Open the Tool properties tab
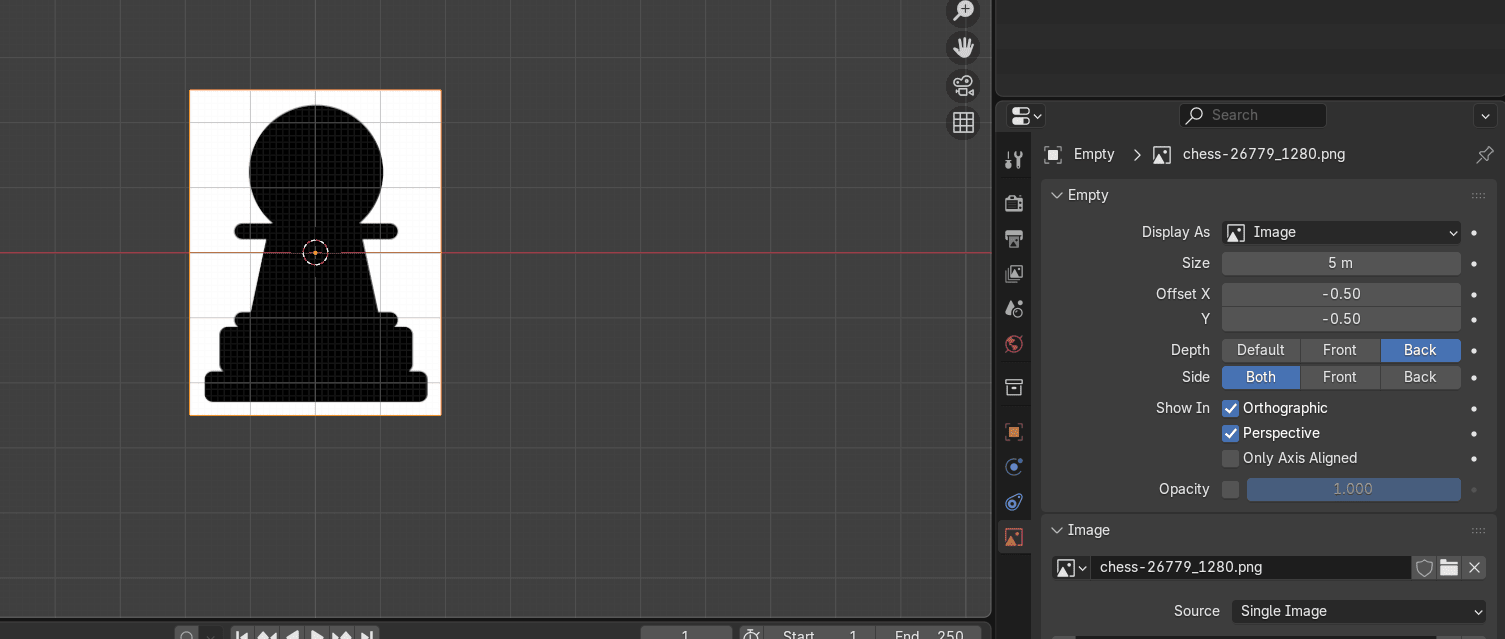This screenshot has width=1505, height=639. pos(1014,160)
